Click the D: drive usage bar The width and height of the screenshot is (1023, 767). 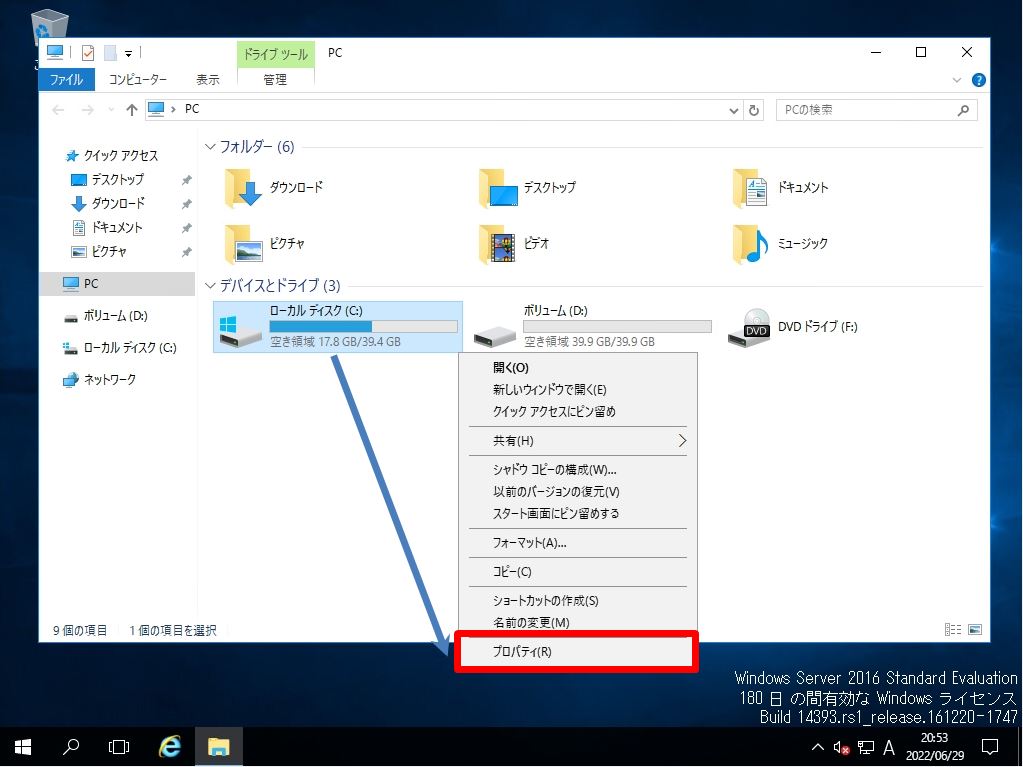point(617,326)
